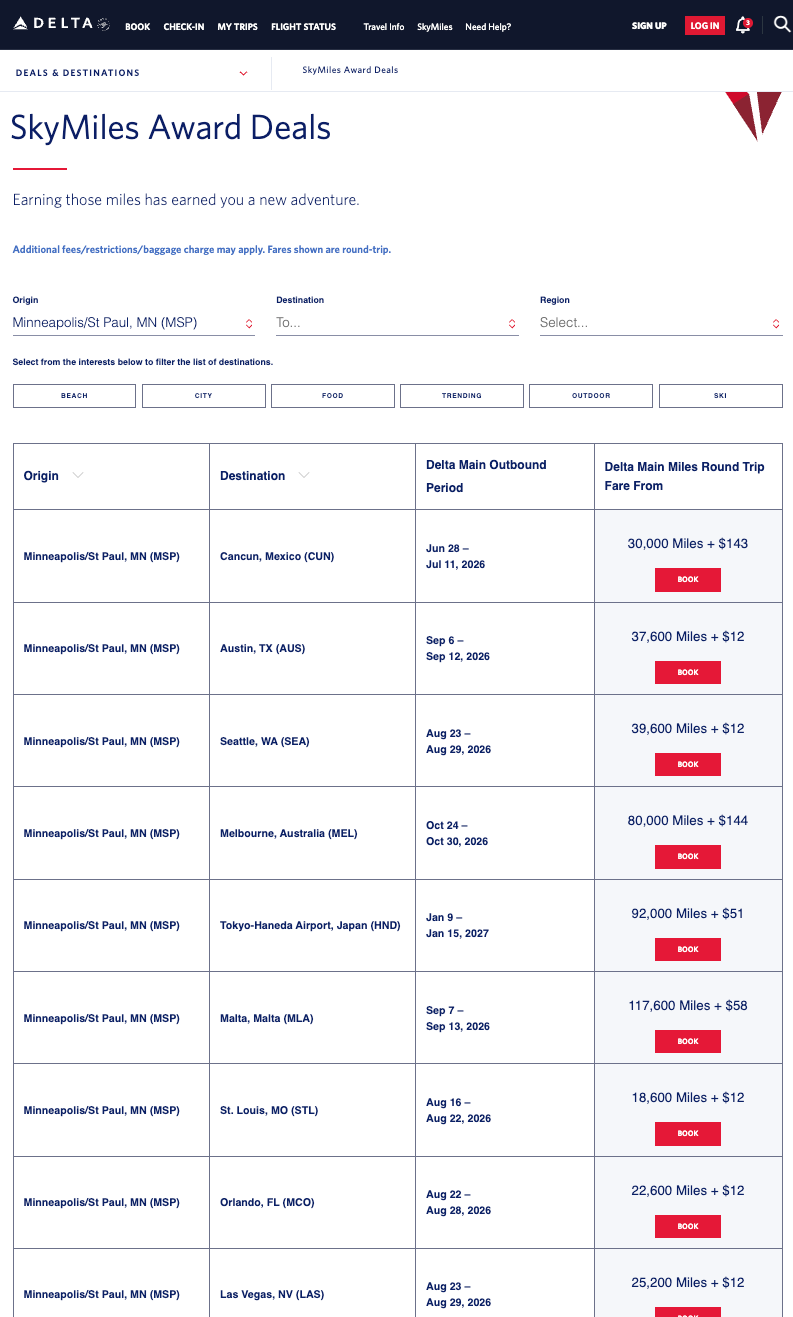
Task: Select the Orlando, FL (MCO) cell
Action: click(267, 1202)
